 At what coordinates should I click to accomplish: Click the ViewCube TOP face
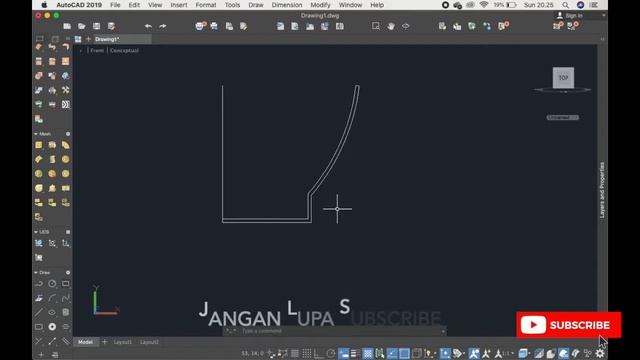tap(563, 78)
